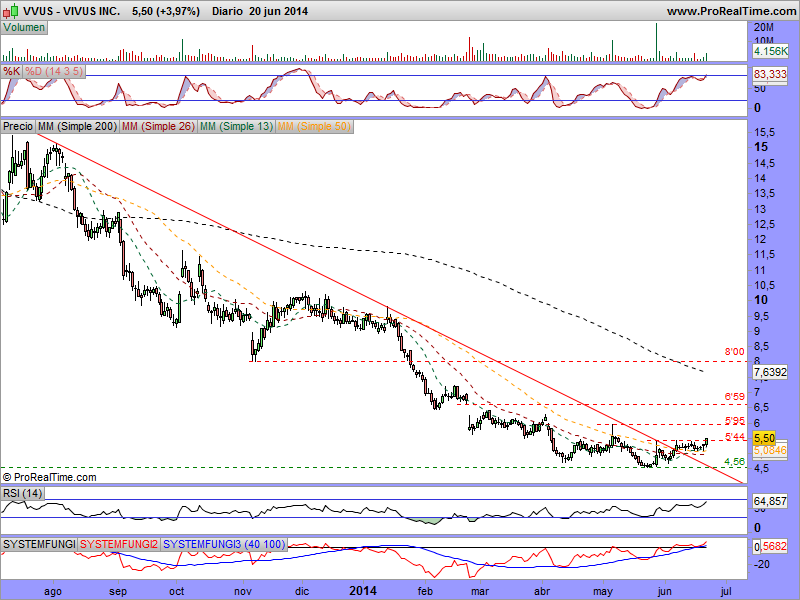This screenshot has width=800, height=600.
Task: Click the 7,6392 moving average value box
Action: tap(770, 372)
